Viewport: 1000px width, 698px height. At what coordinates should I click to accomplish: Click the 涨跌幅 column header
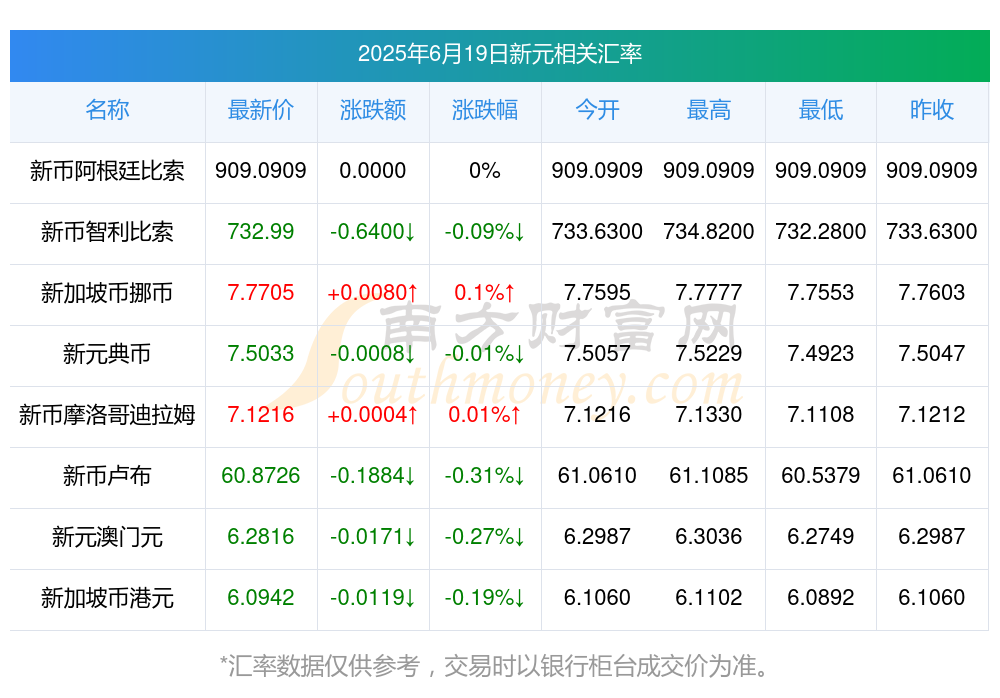[x=485, y=110]
